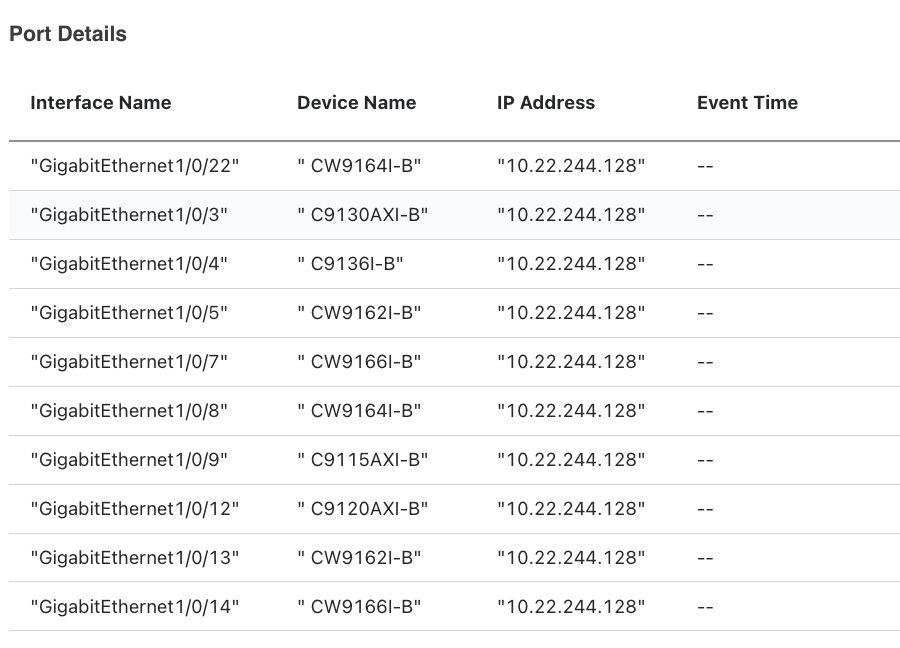Screen dimensions: 900x648
Task: Click device name "C9136I-B"
Action: tap(350, 264)
